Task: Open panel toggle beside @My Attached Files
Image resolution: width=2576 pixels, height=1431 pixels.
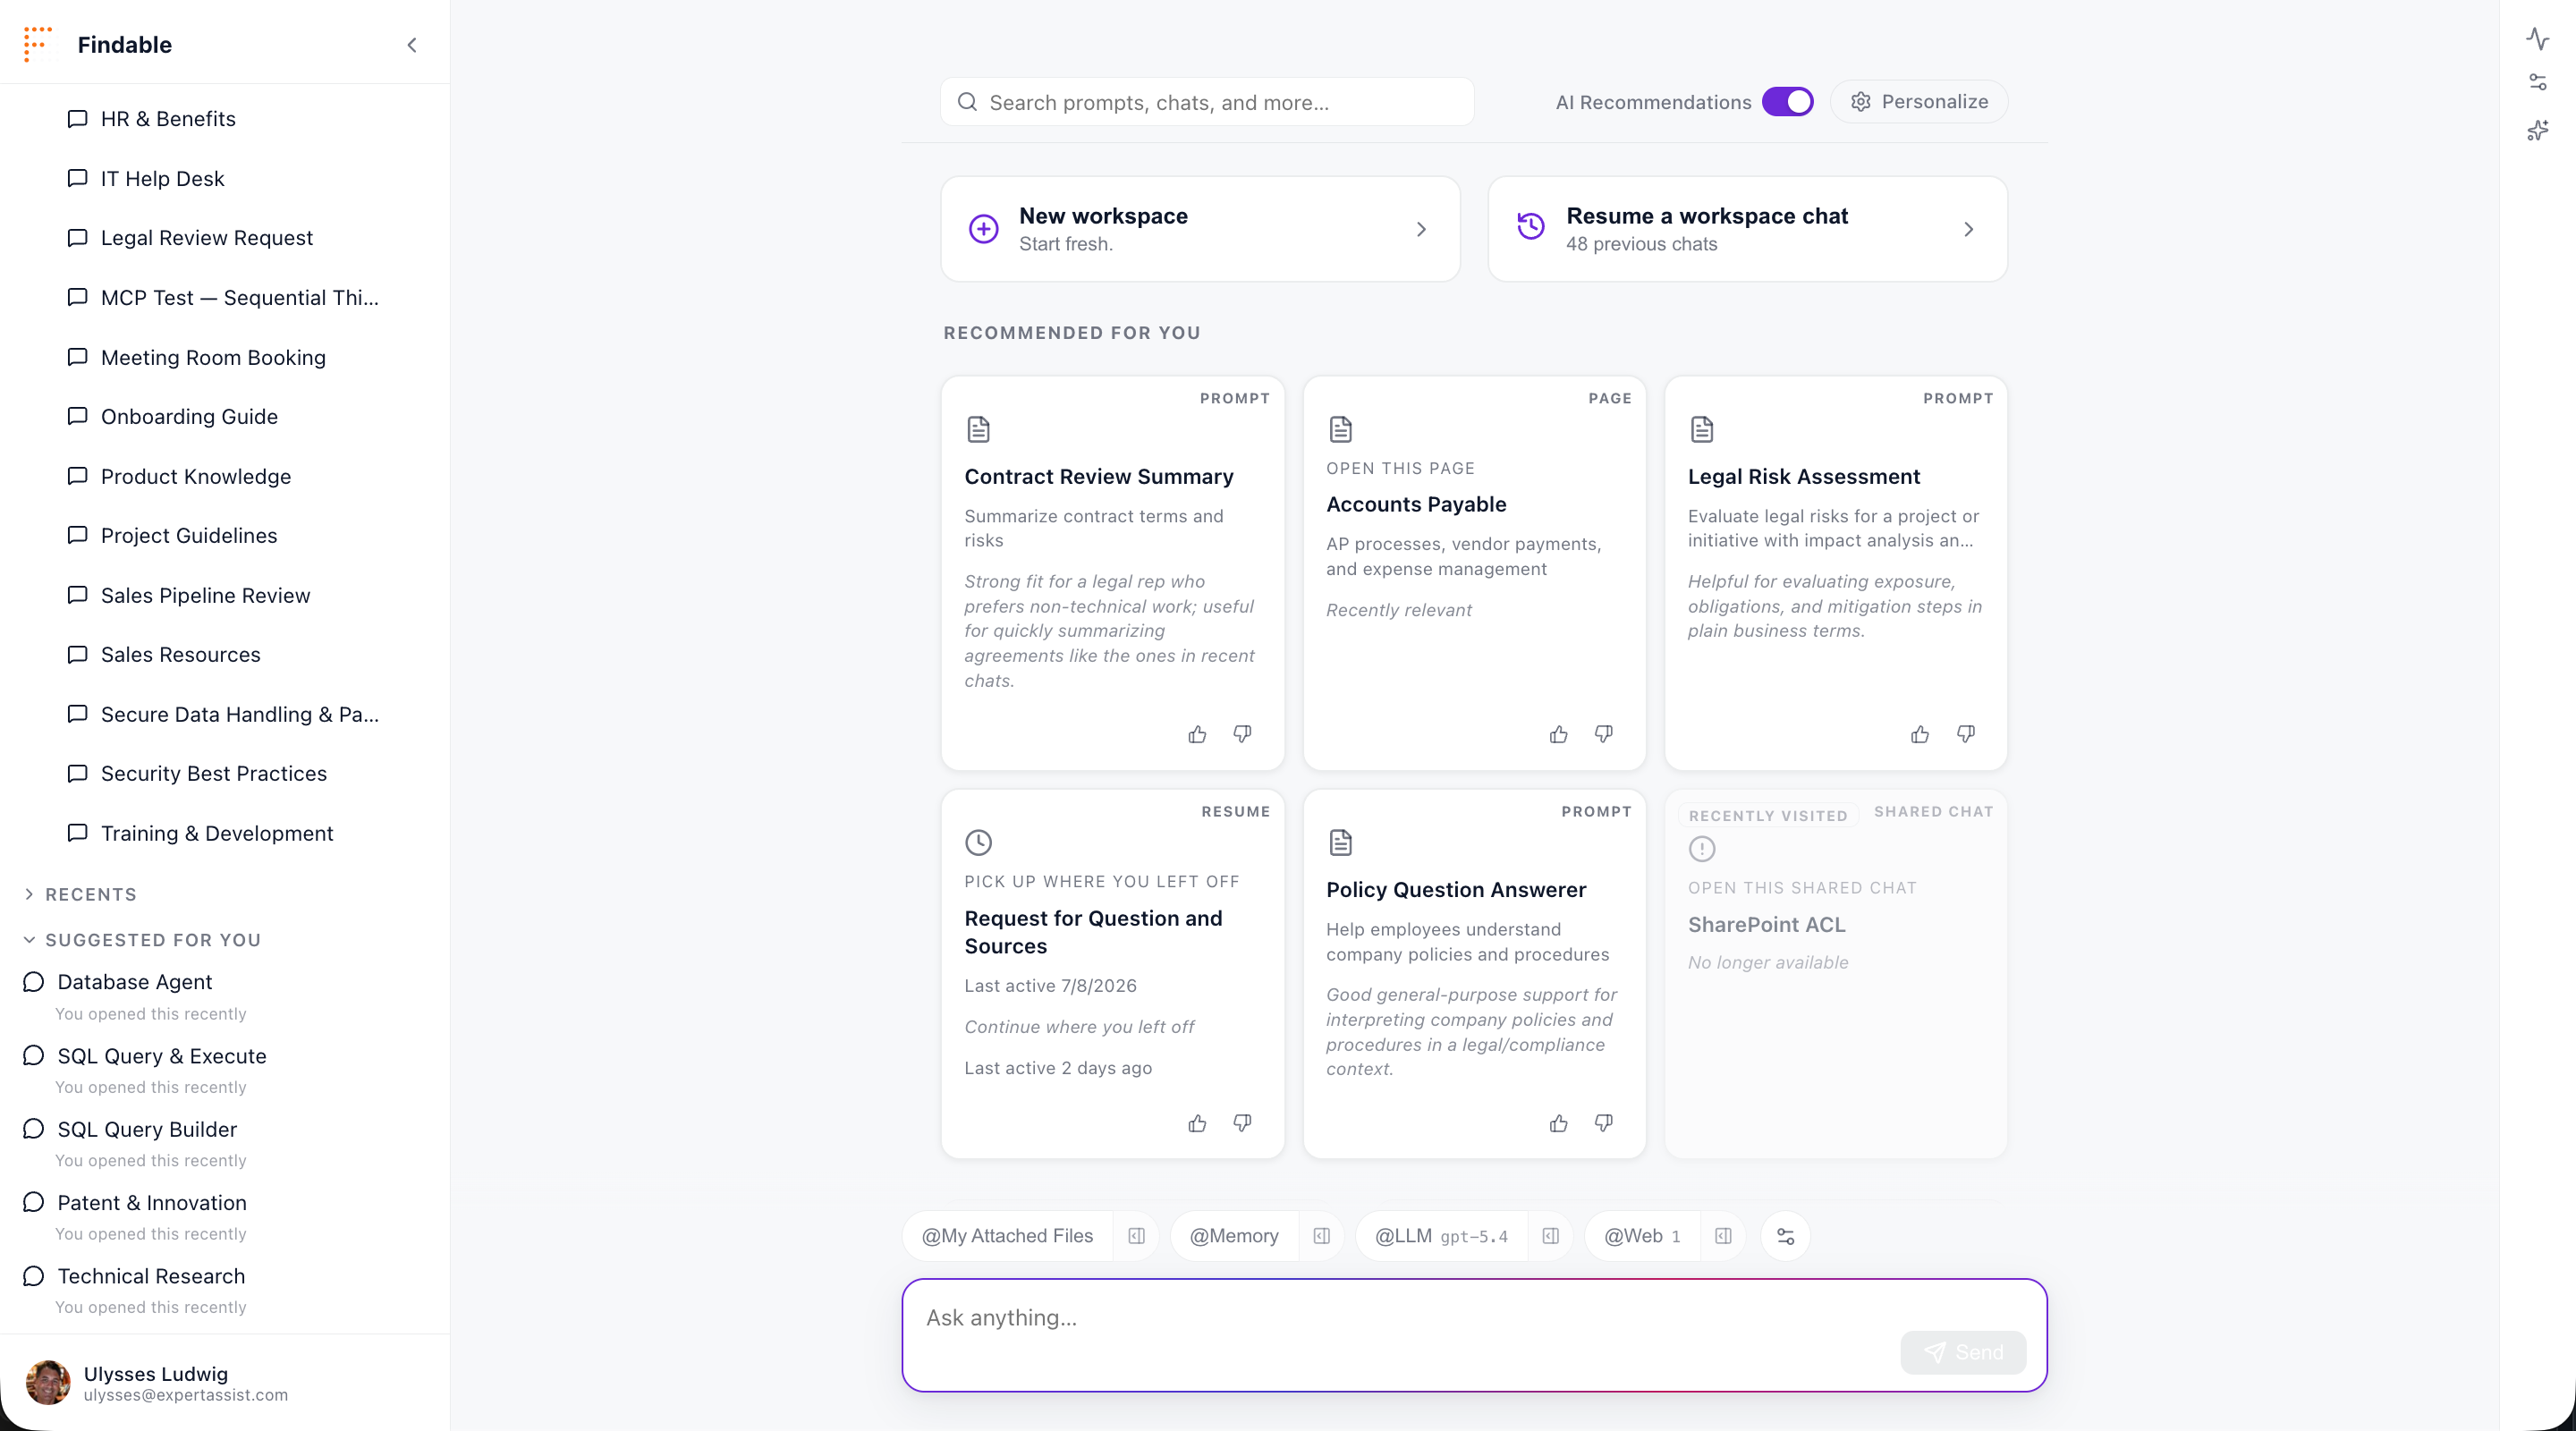Action: click(1136, 1236)
